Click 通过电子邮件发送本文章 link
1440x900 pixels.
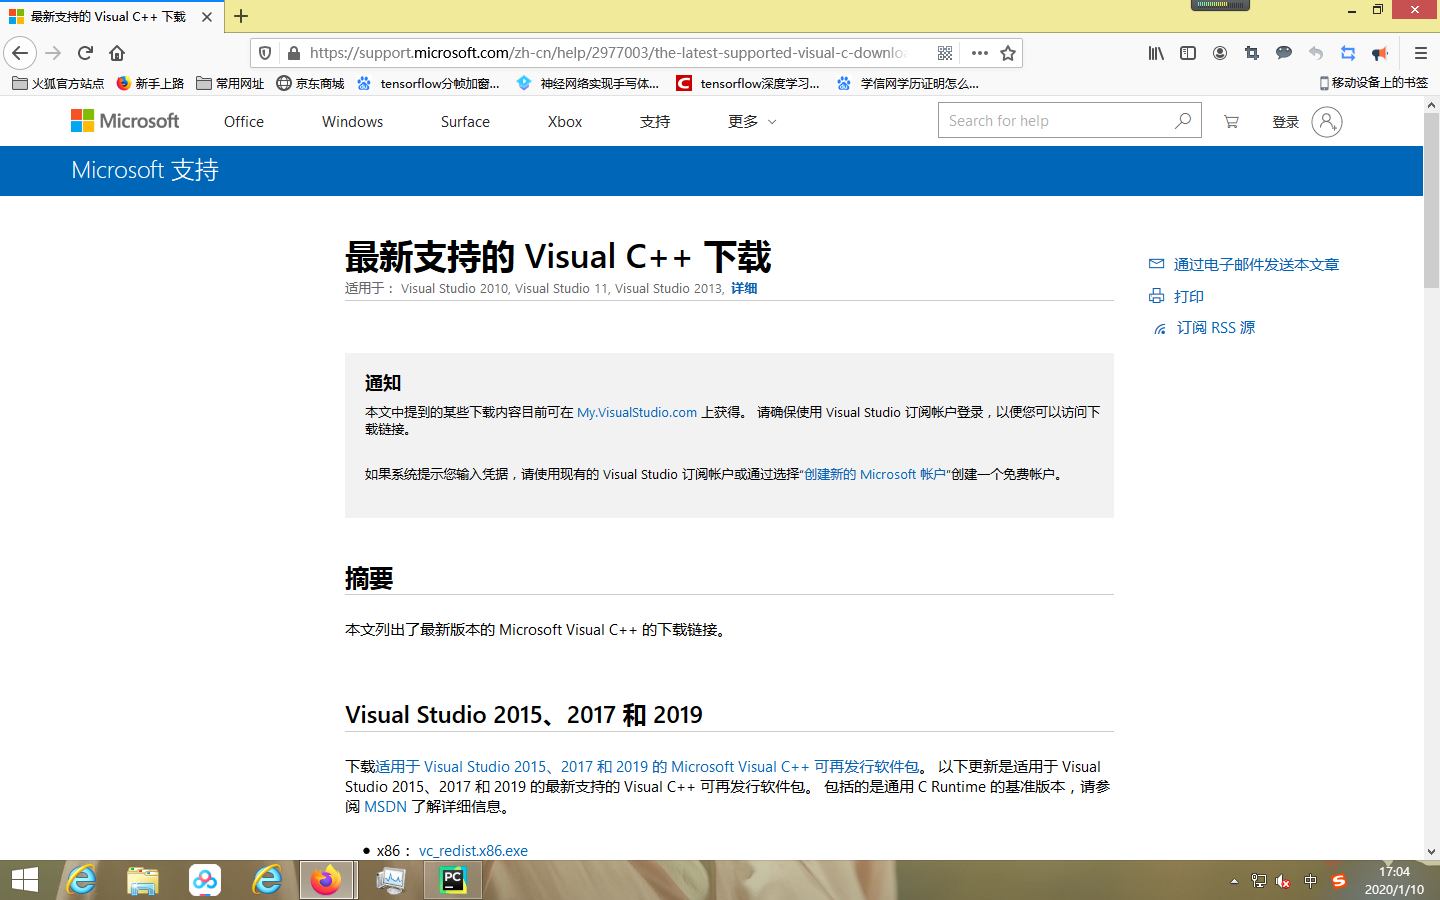click(1244, 264)
